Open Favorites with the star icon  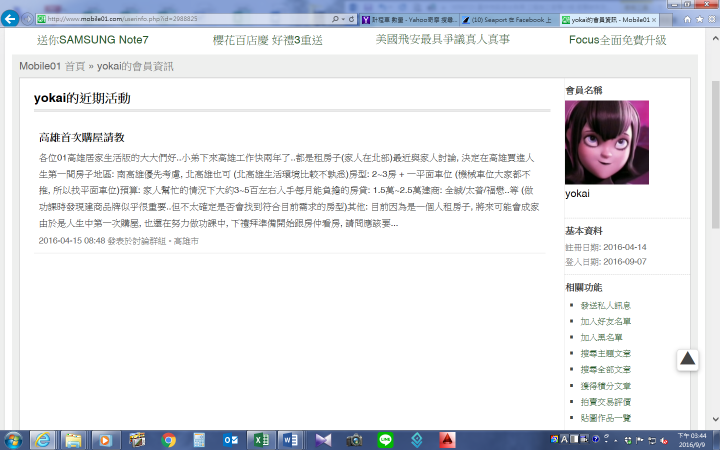[x=699, y=19]
